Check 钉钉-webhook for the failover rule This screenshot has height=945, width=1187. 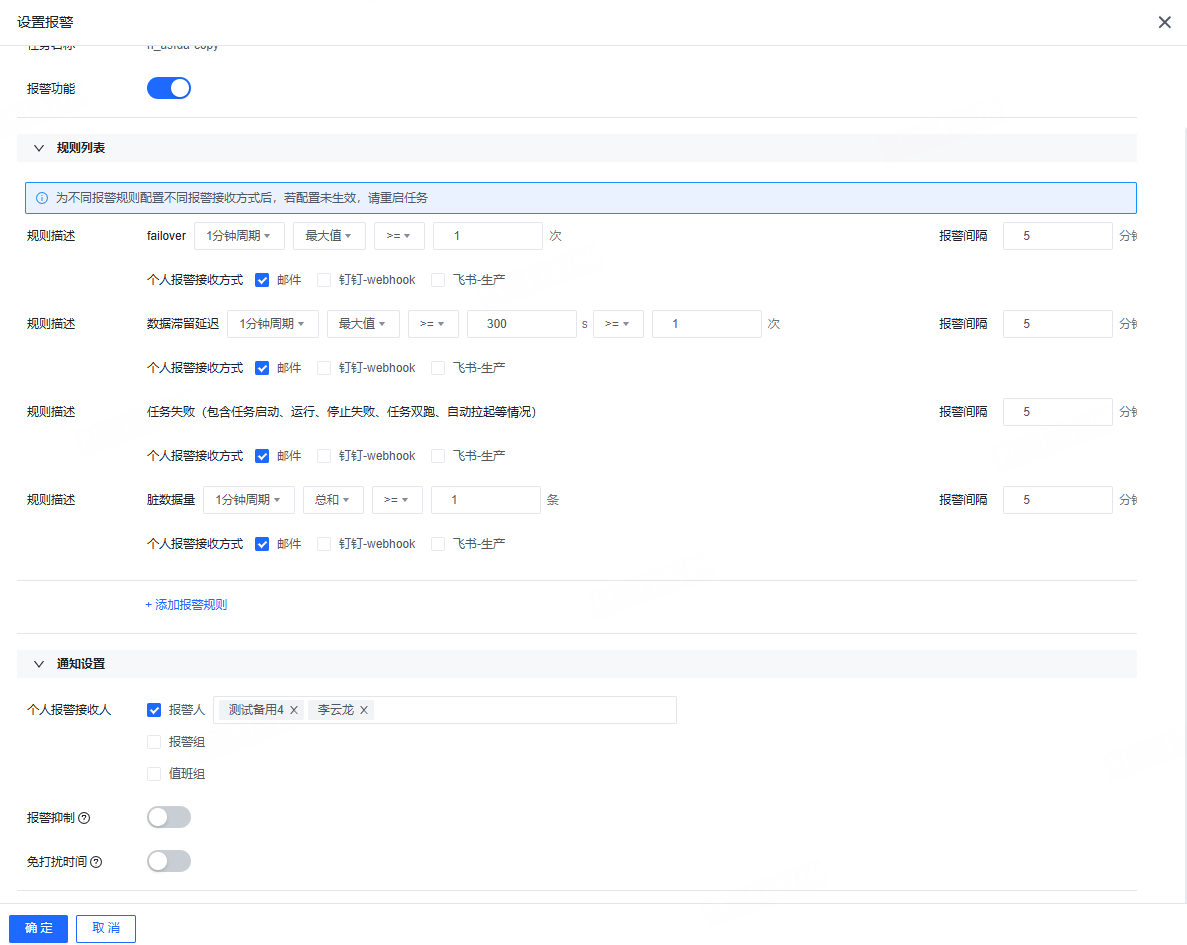point(324,280)
